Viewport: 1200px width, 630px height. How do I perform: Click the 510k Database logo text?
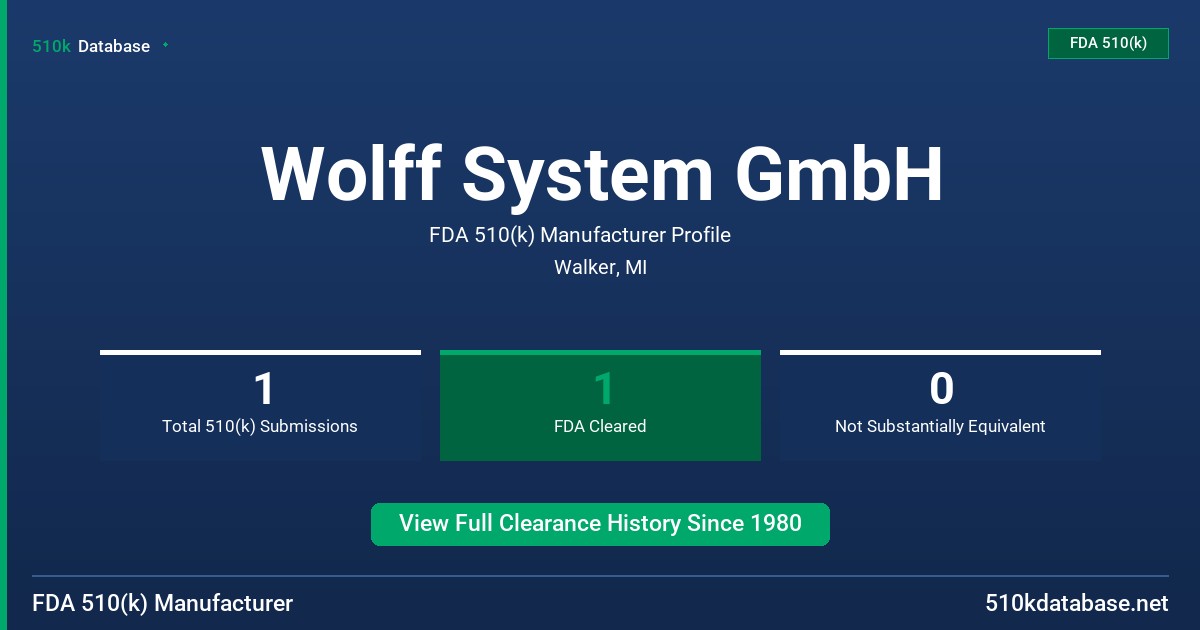91,46
